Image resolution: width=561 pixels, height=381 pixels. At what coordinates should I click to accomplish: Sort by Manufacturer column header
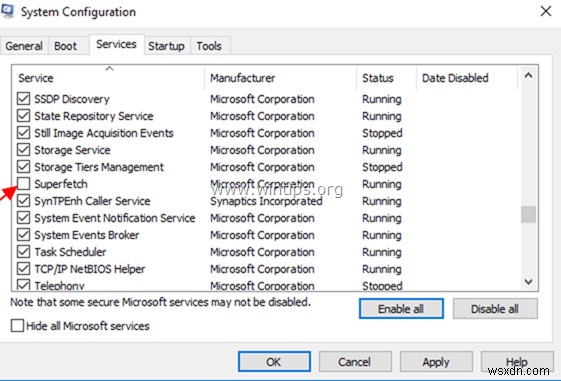pyautogui.click(x=280, y=78)
